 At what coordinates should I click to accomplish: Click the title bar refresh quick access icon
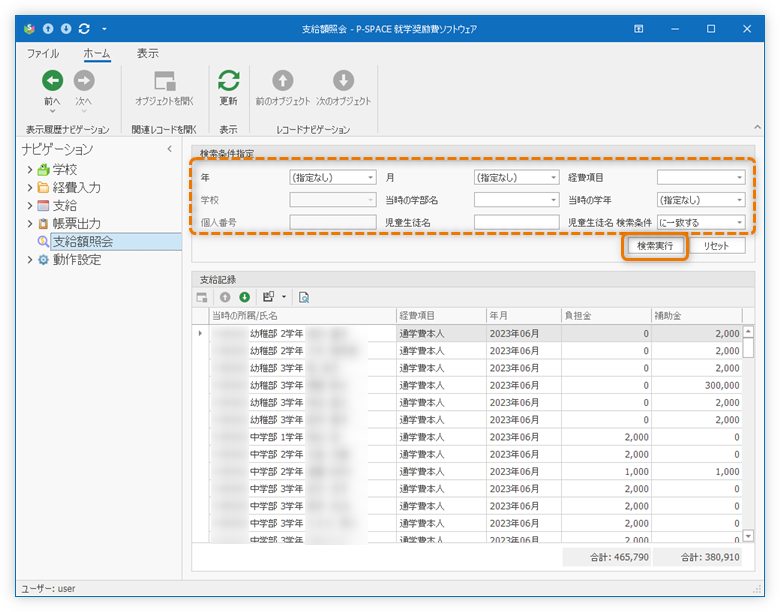(84, 29)
